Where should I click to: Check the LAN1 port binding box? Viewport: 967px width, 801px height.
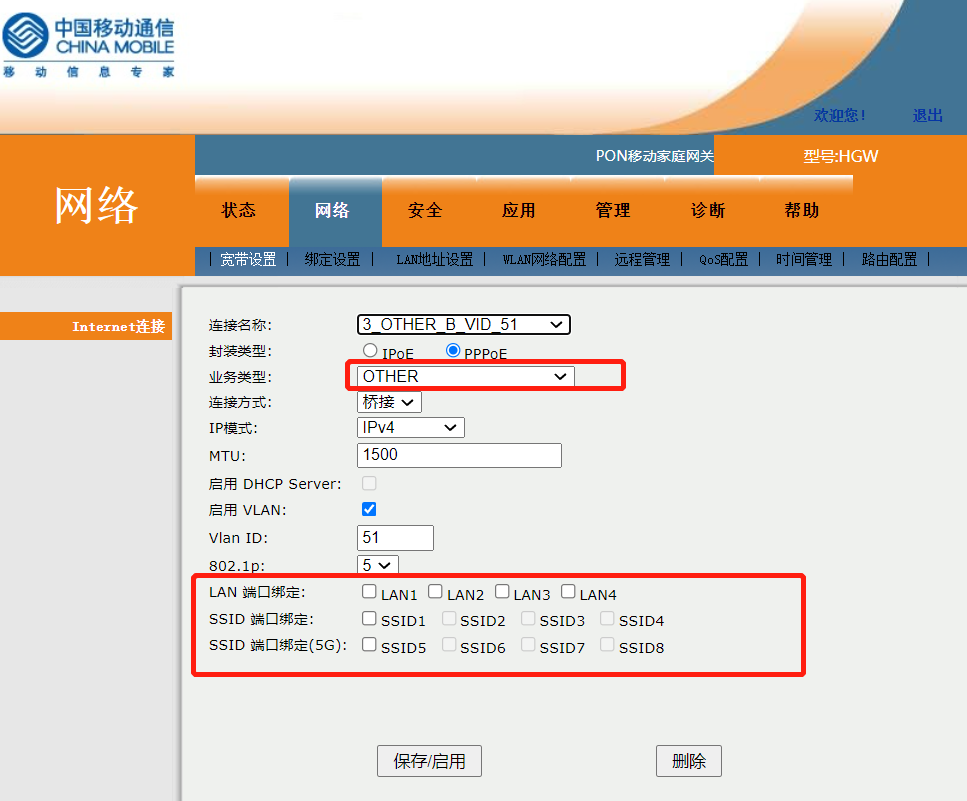[x=369, y=592]
